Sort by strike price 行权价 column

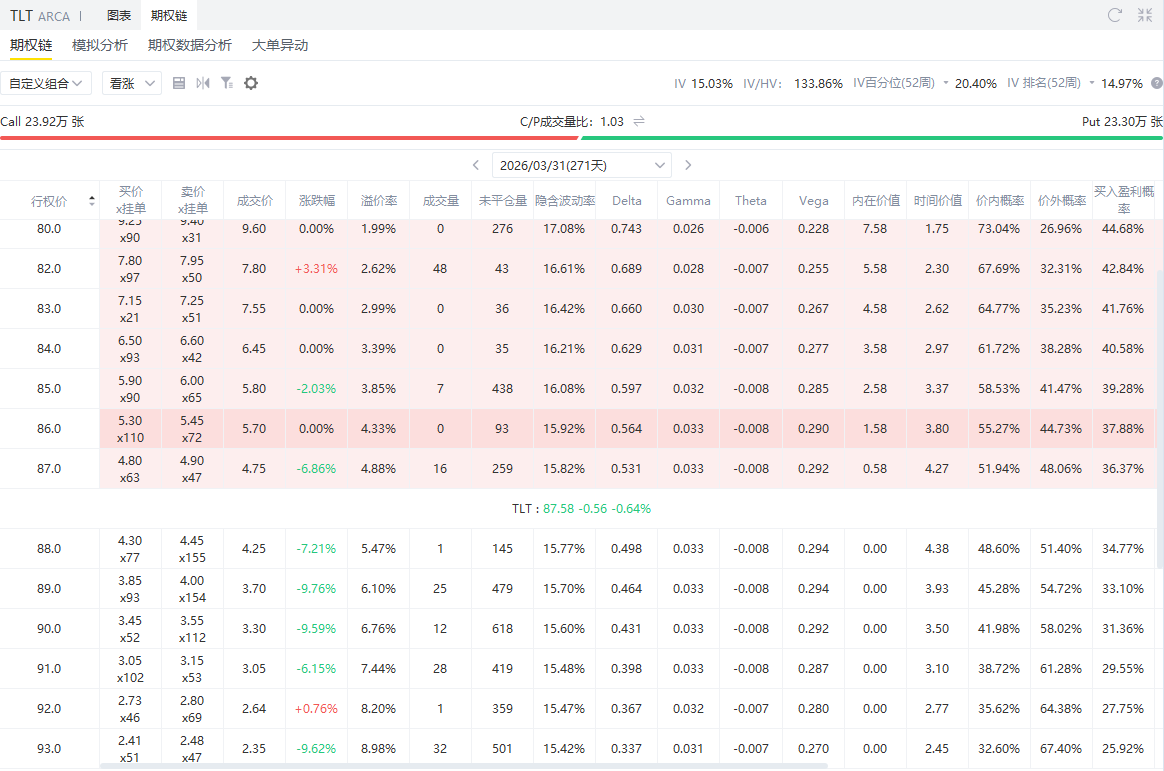(50, 201)
